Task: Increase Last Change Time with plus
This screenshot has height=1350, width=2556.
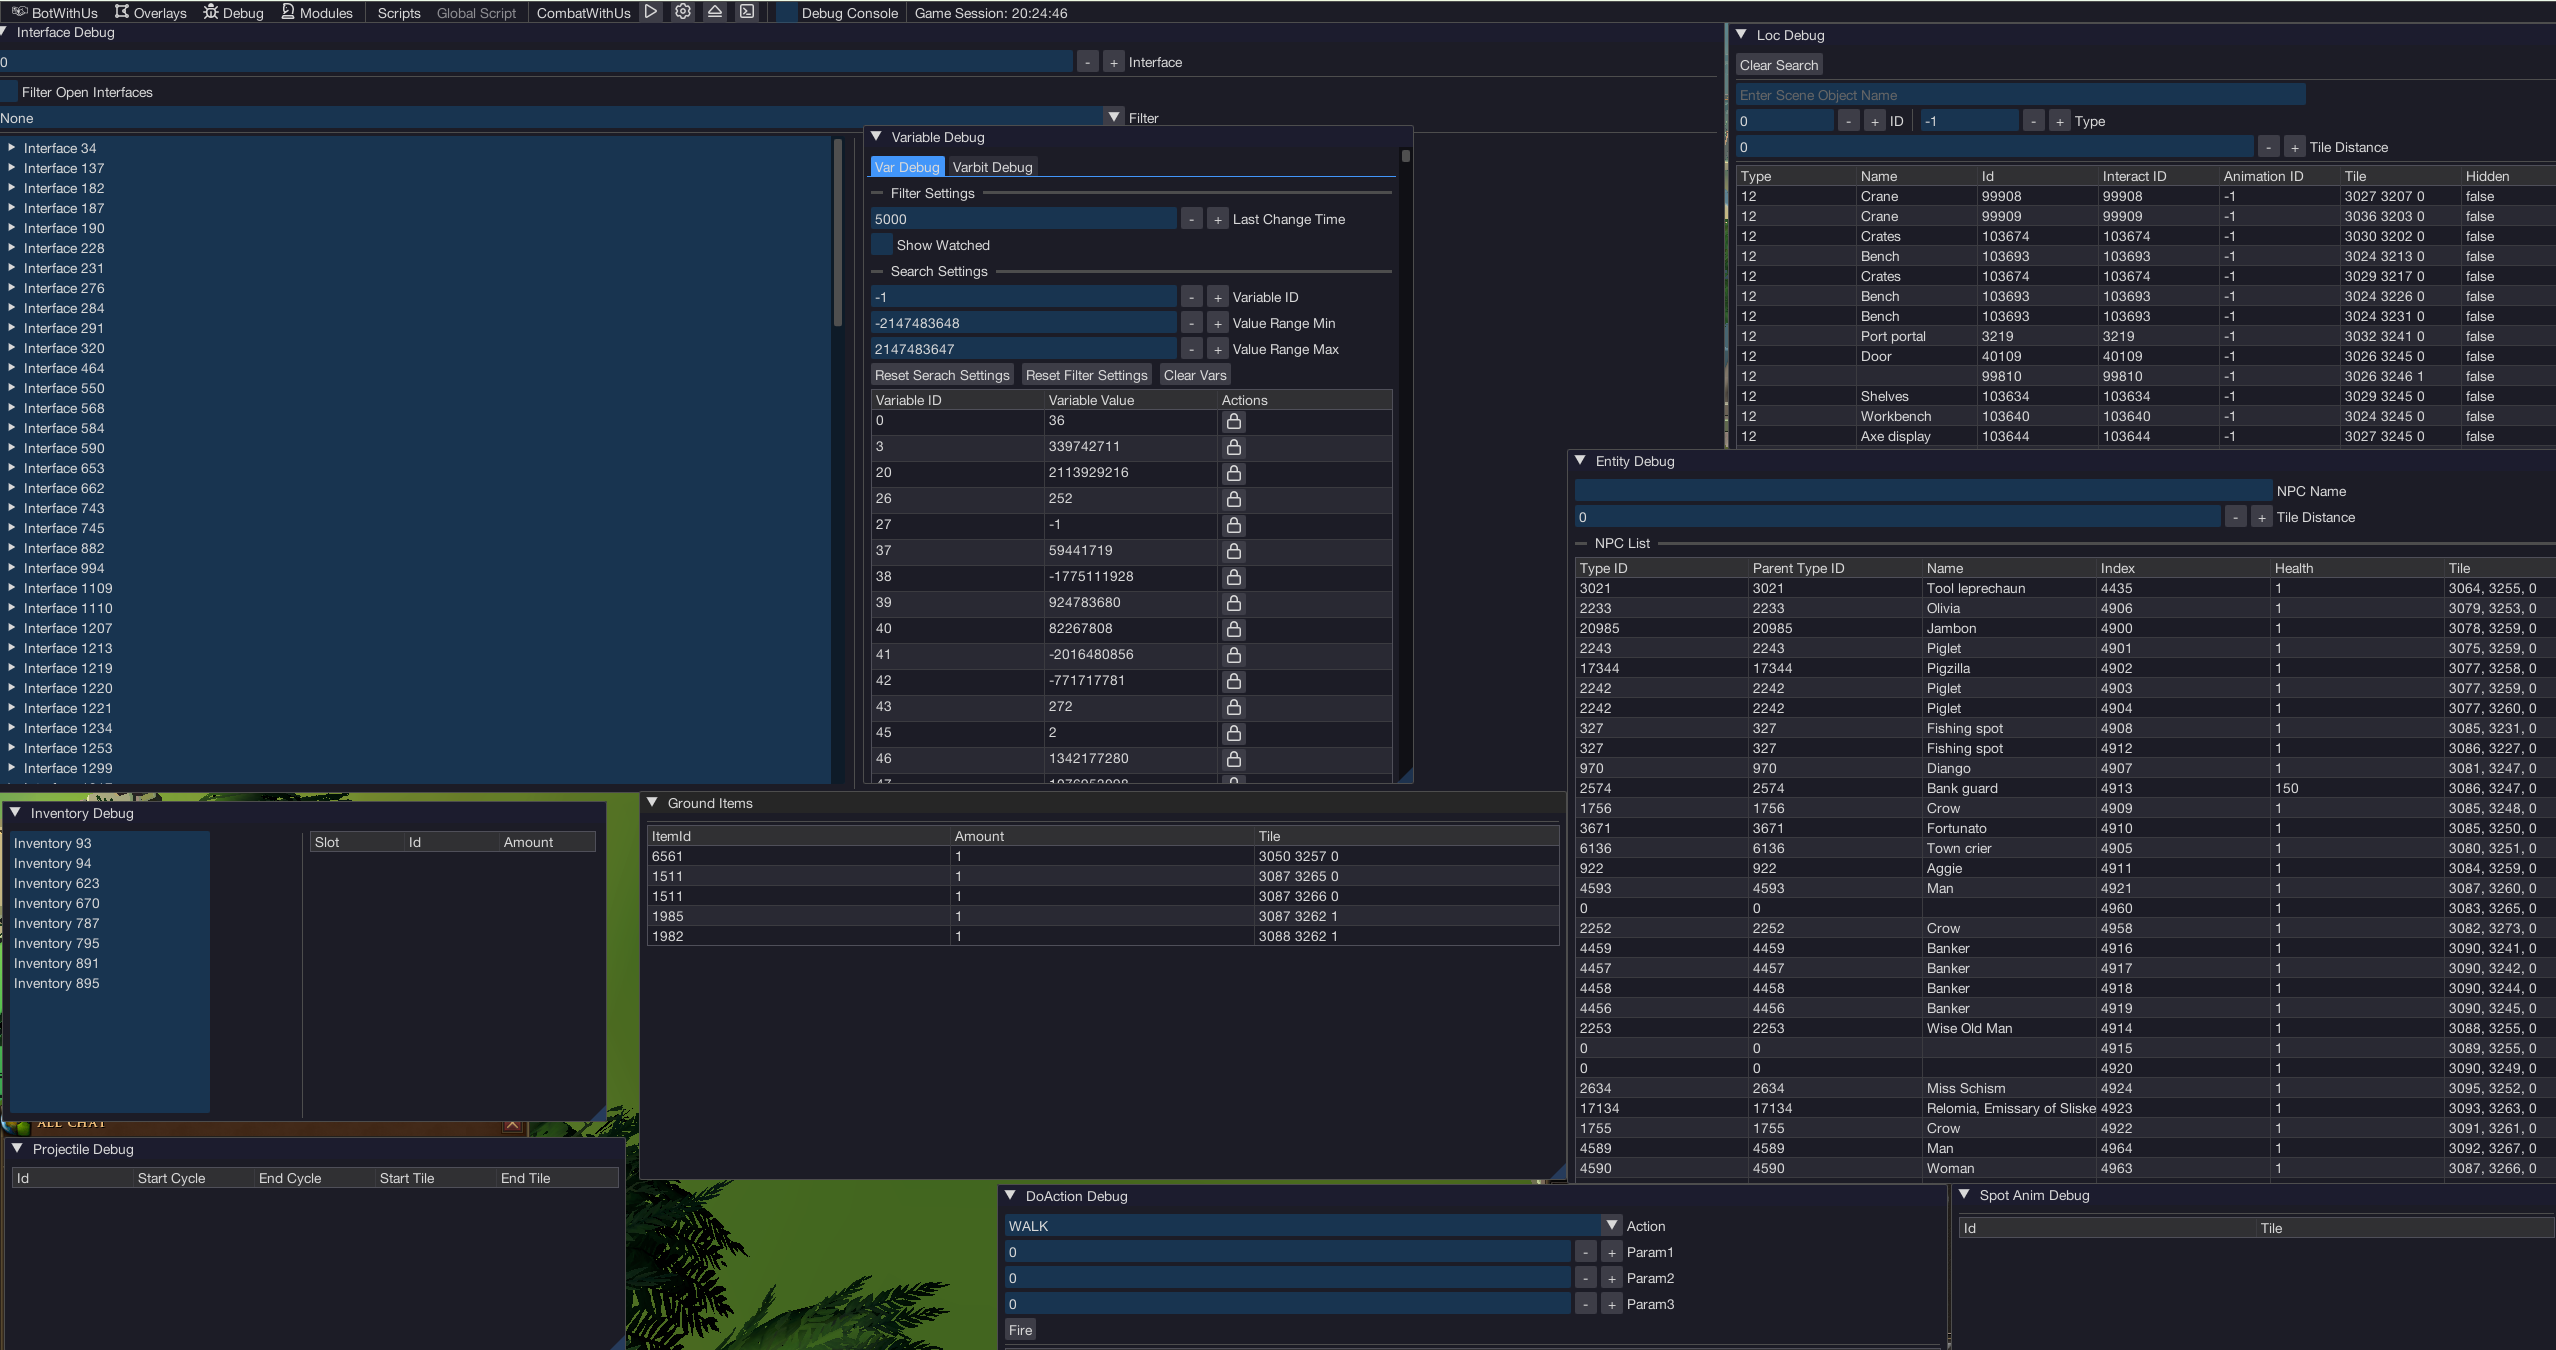Action: 1217,219
